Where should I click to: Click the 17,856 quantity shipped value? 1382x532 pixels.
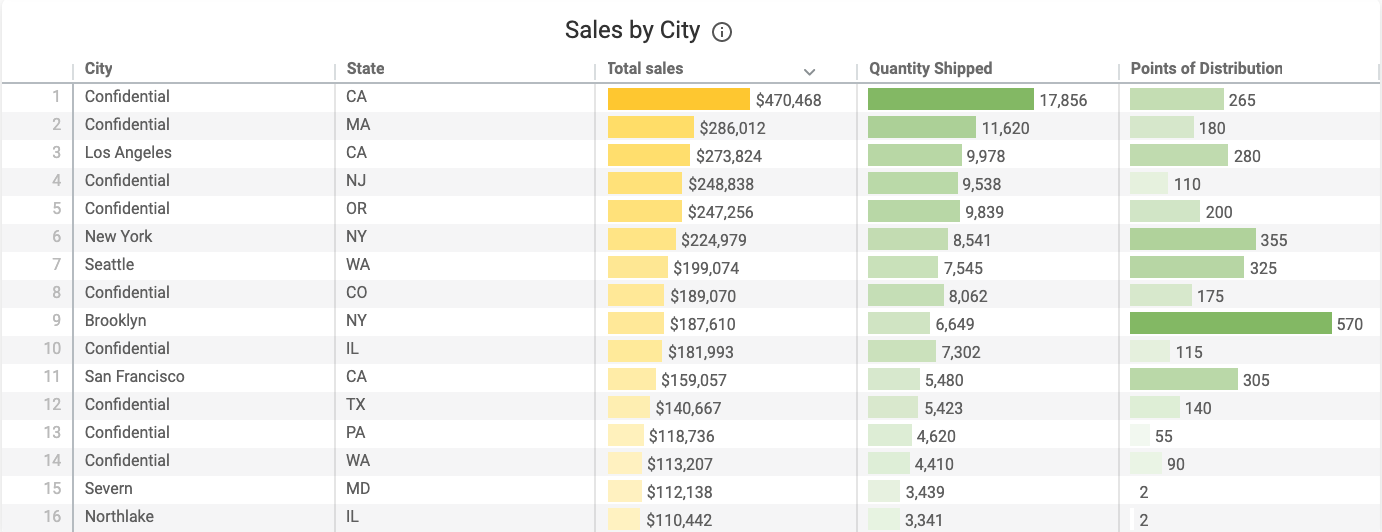click(x=1063, y=100)
